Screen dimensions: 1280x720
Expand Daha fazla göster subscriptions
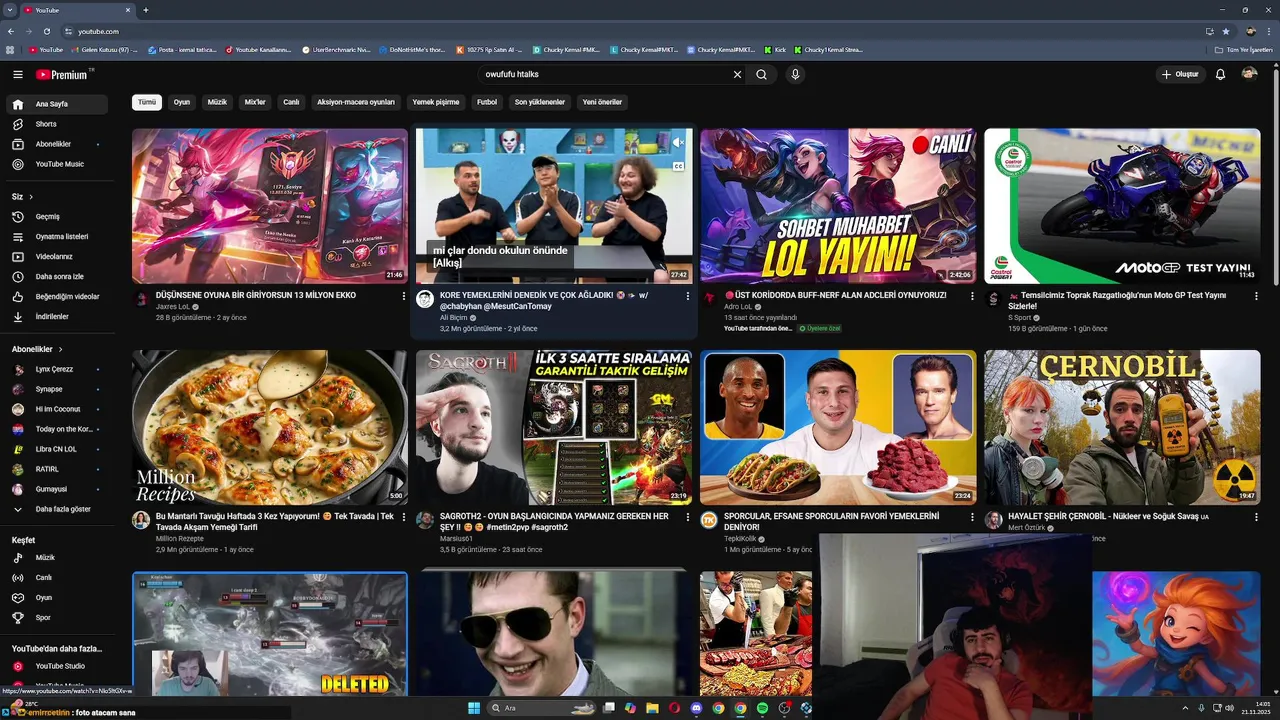tap(57, 509)
